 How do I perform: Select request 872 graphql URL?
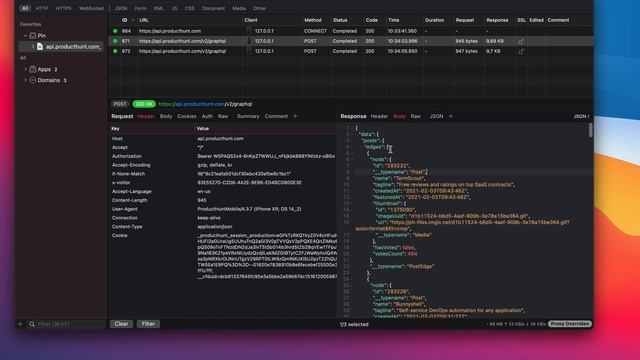(x=182, y=51)
